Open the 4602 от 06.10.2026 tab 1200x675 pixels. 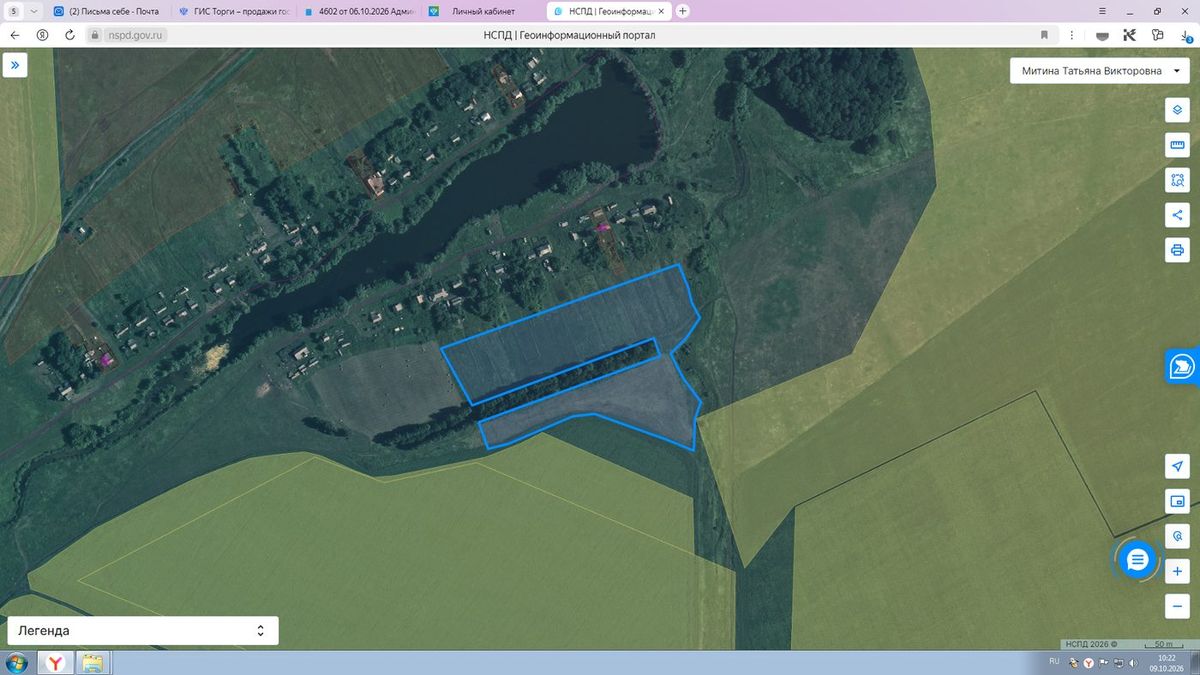click(x=360, y=11)
